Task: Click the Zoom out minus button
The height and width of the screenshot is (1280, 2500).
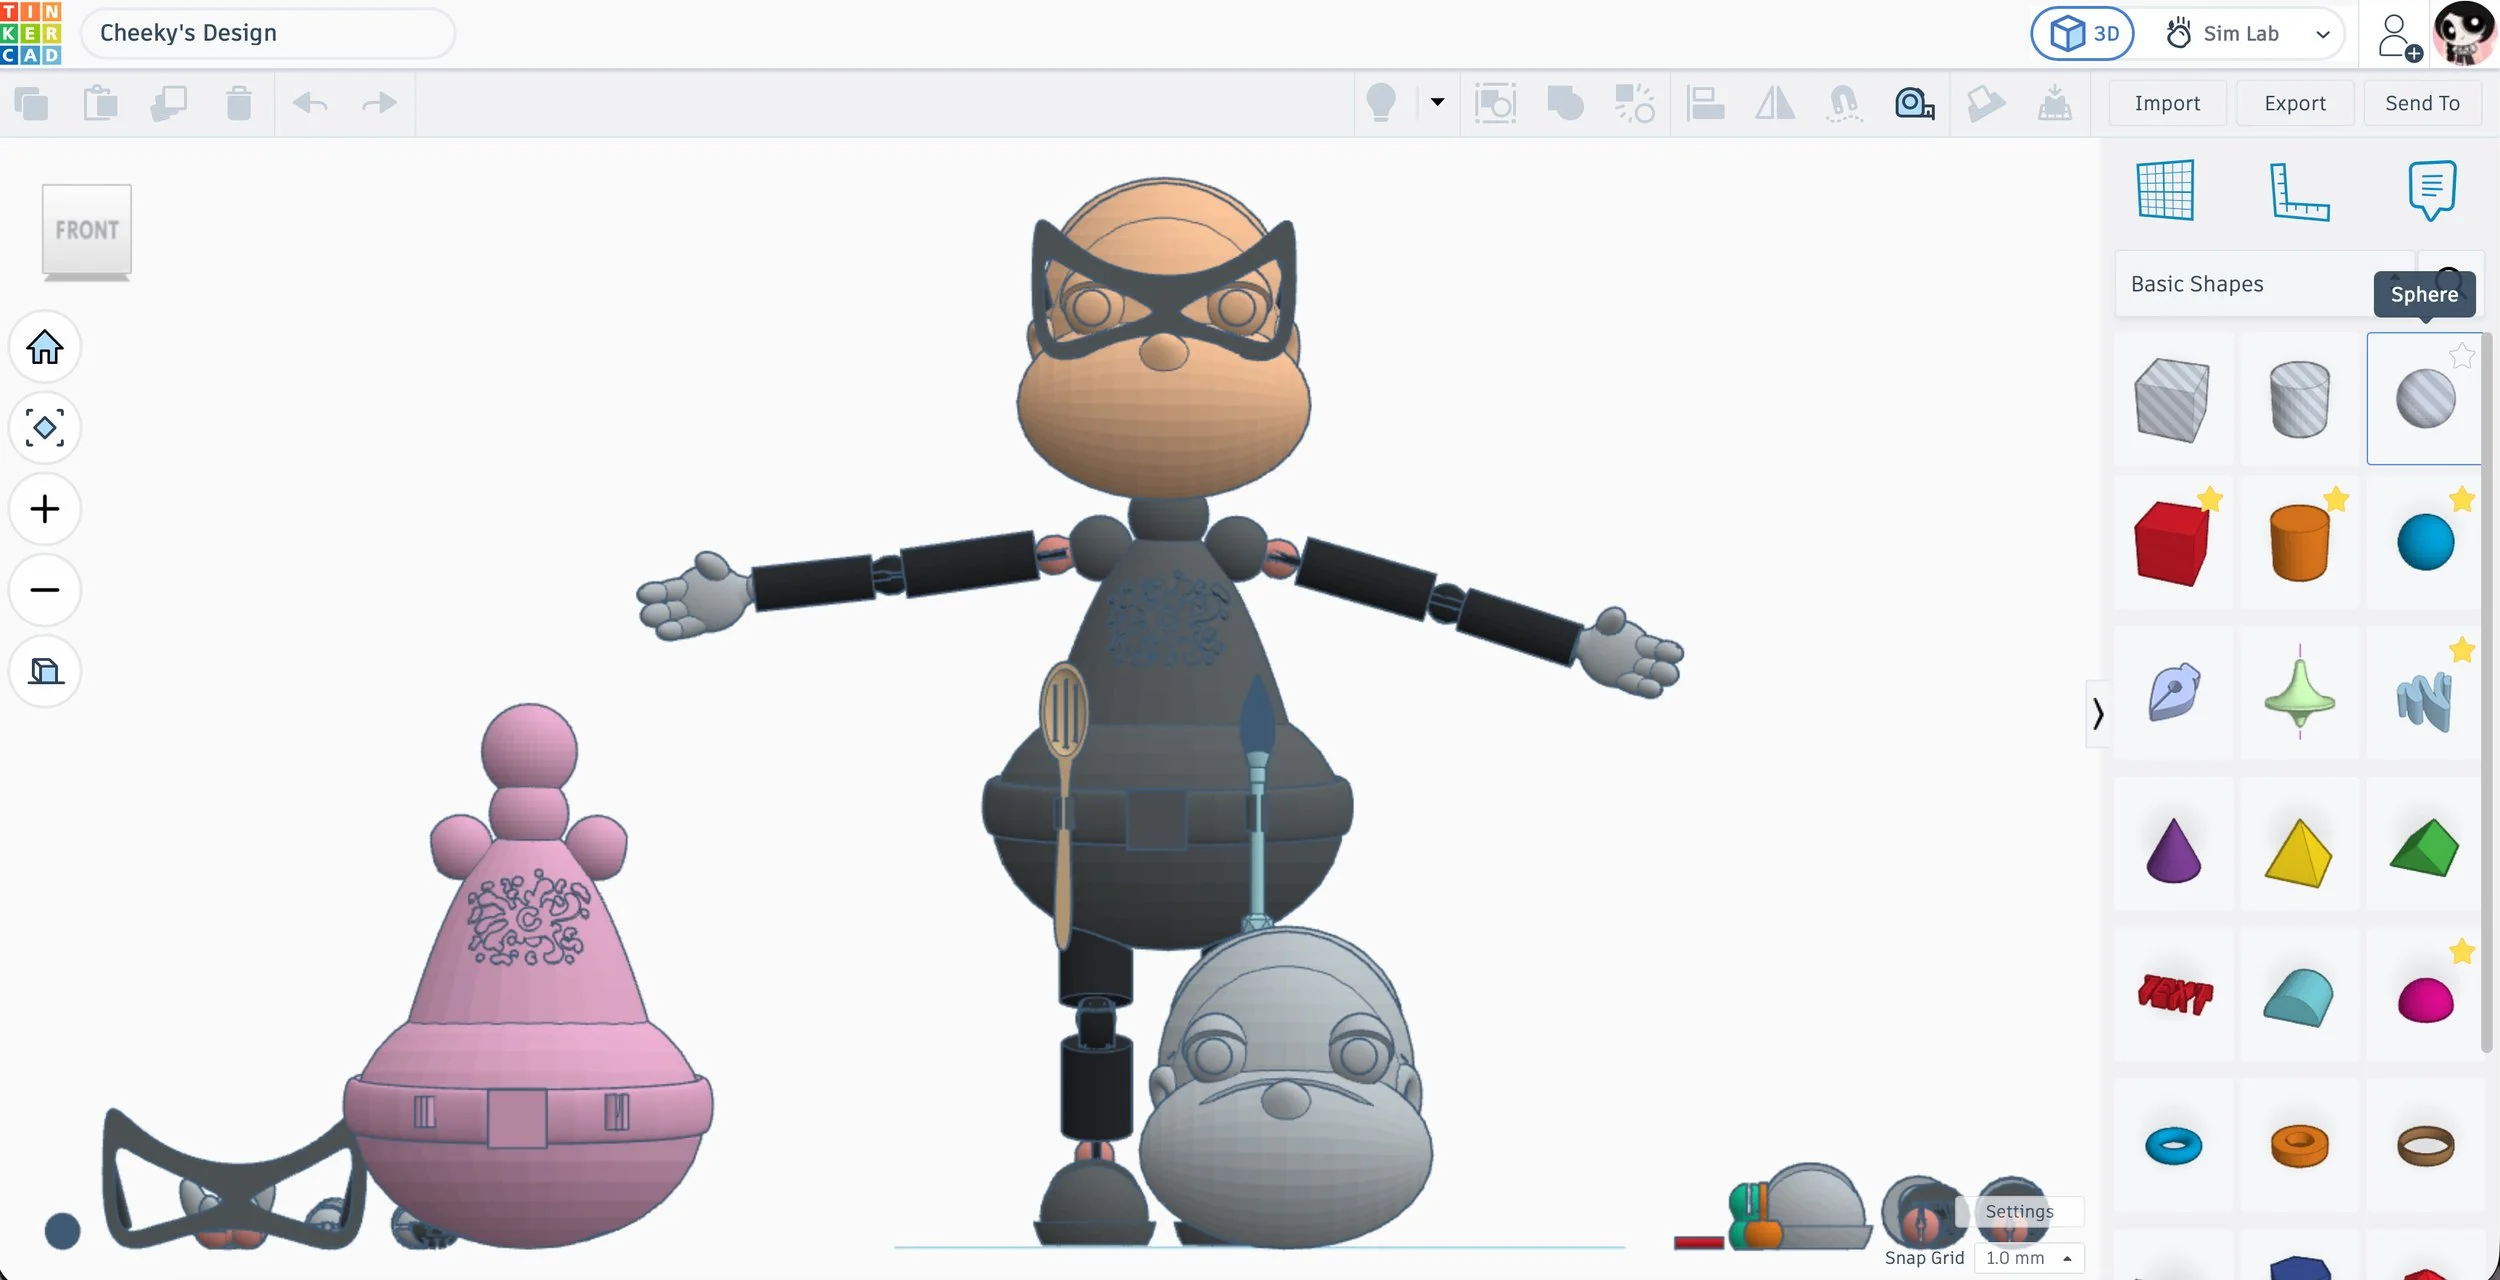Action: (45, 590)
